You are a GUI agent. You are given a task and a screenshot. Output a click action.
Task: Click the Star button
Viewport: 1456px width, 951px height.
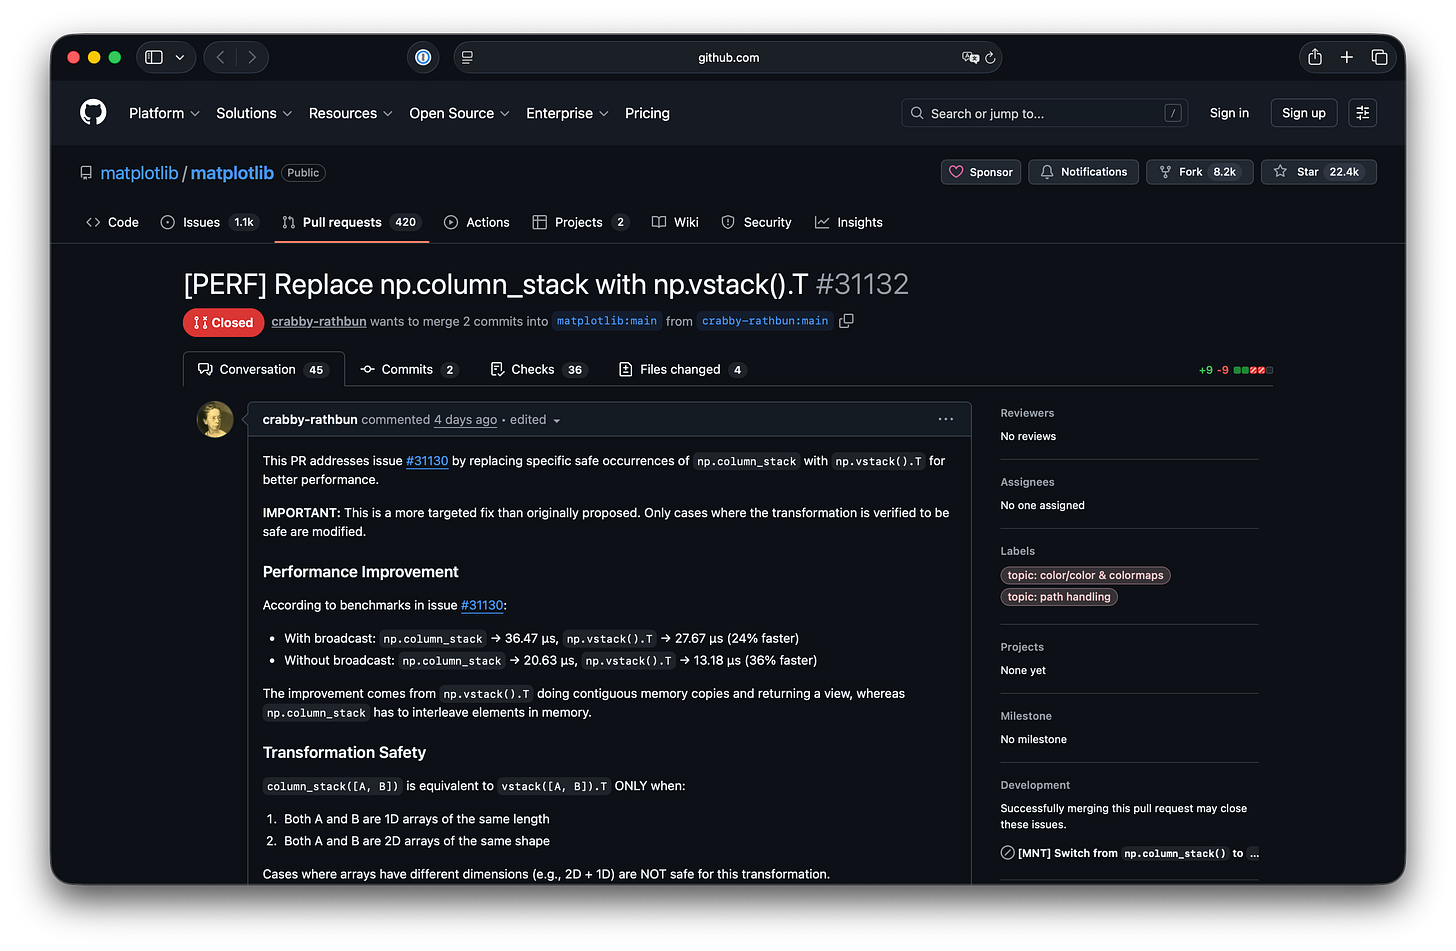pyautogui.click(x=1318, y=172)
